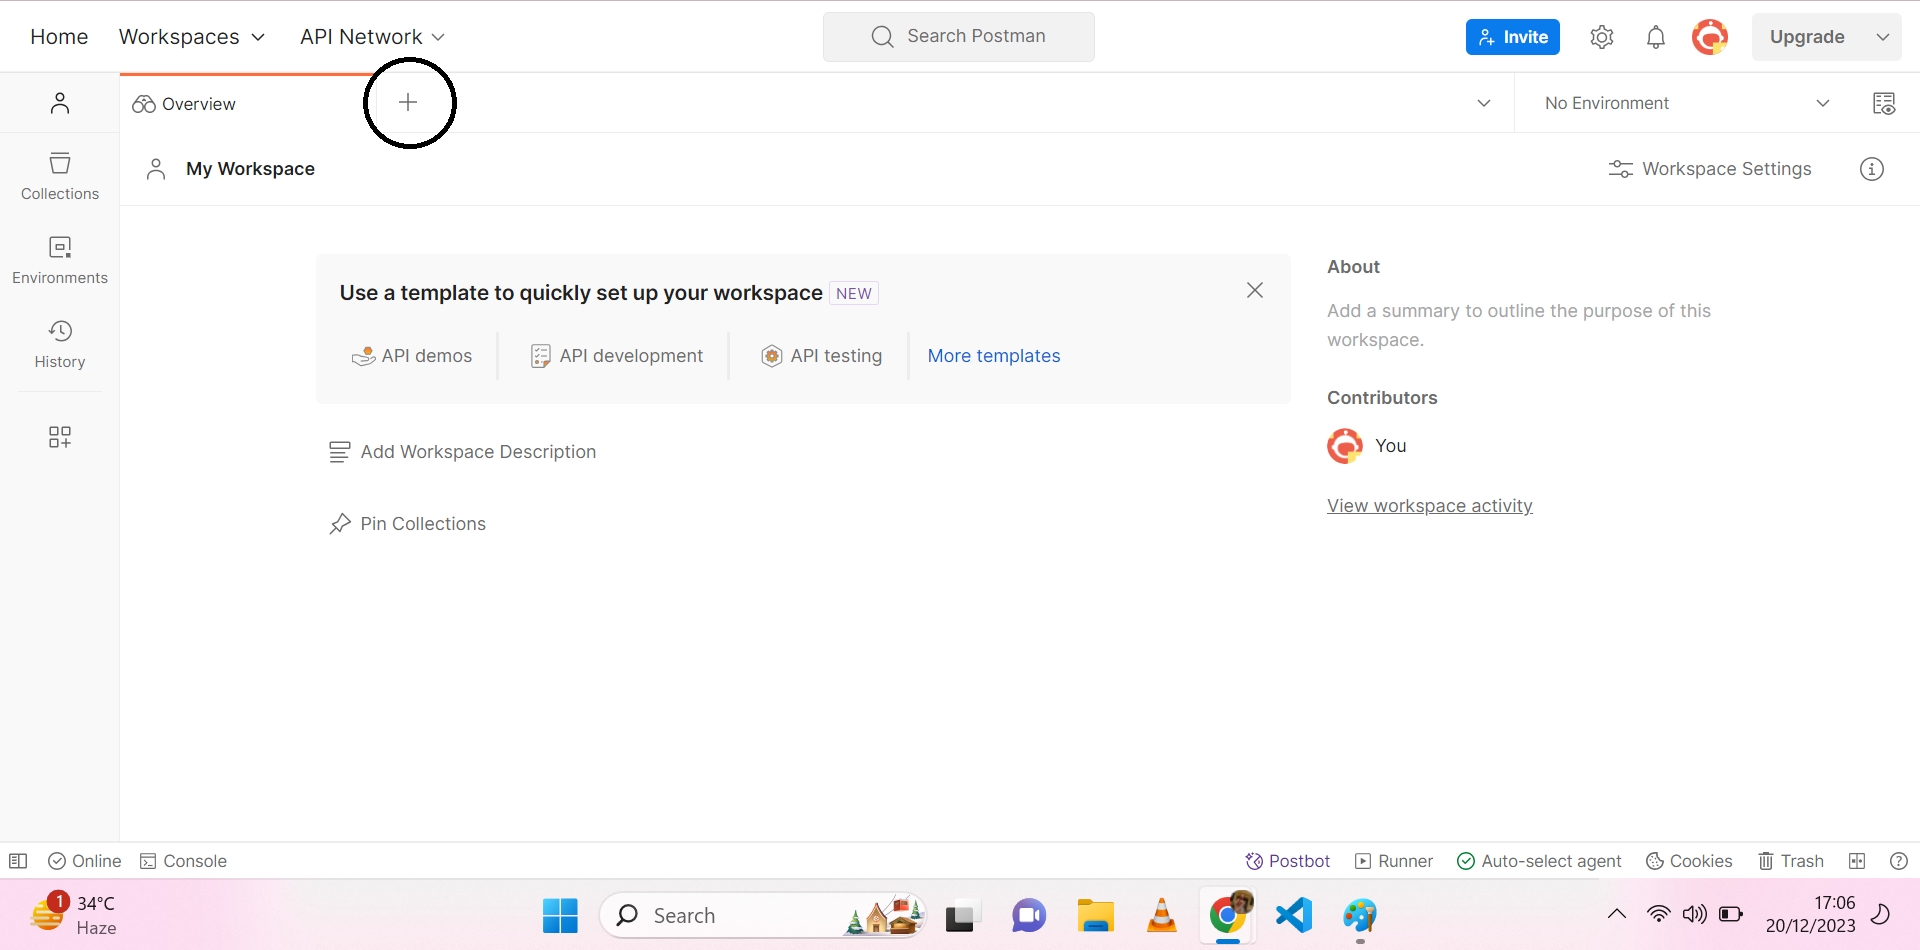
Task: Open the No Environment selector dropdown
Action: (x=1686, y=103)
